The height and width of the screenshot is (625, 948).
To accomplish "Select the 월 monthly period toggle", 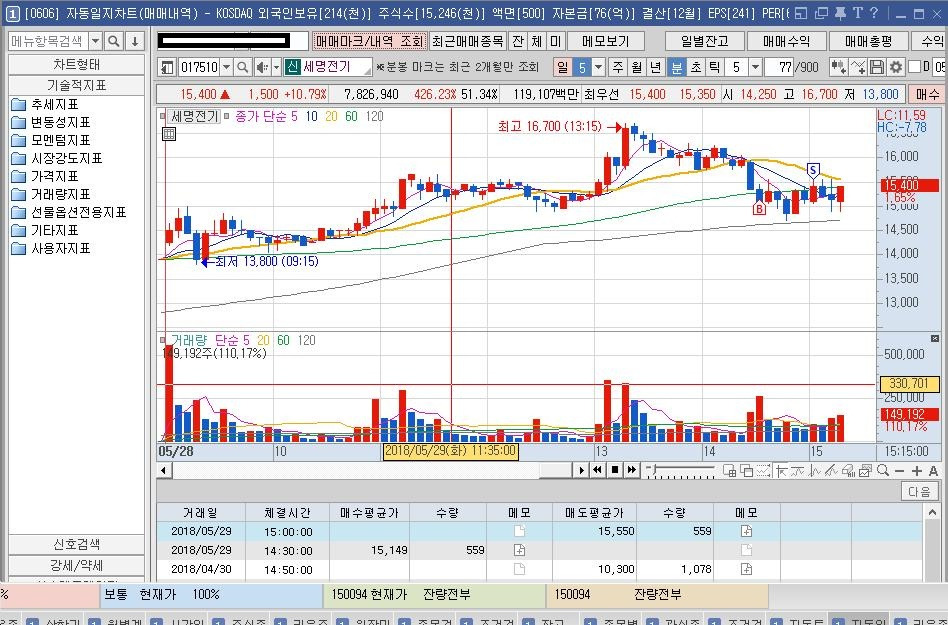I will pos(637,66).
